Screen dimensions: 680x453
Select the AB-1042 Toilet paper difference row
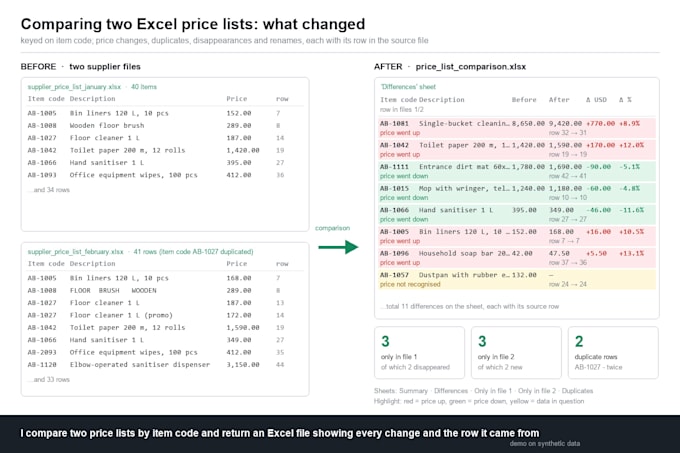pyautogui.click(x=517, y=150)
